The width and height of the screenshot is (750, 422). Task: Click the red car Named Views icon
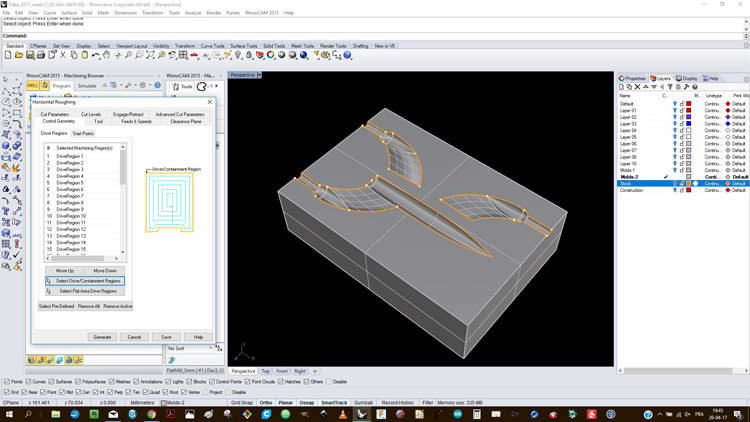194,56
